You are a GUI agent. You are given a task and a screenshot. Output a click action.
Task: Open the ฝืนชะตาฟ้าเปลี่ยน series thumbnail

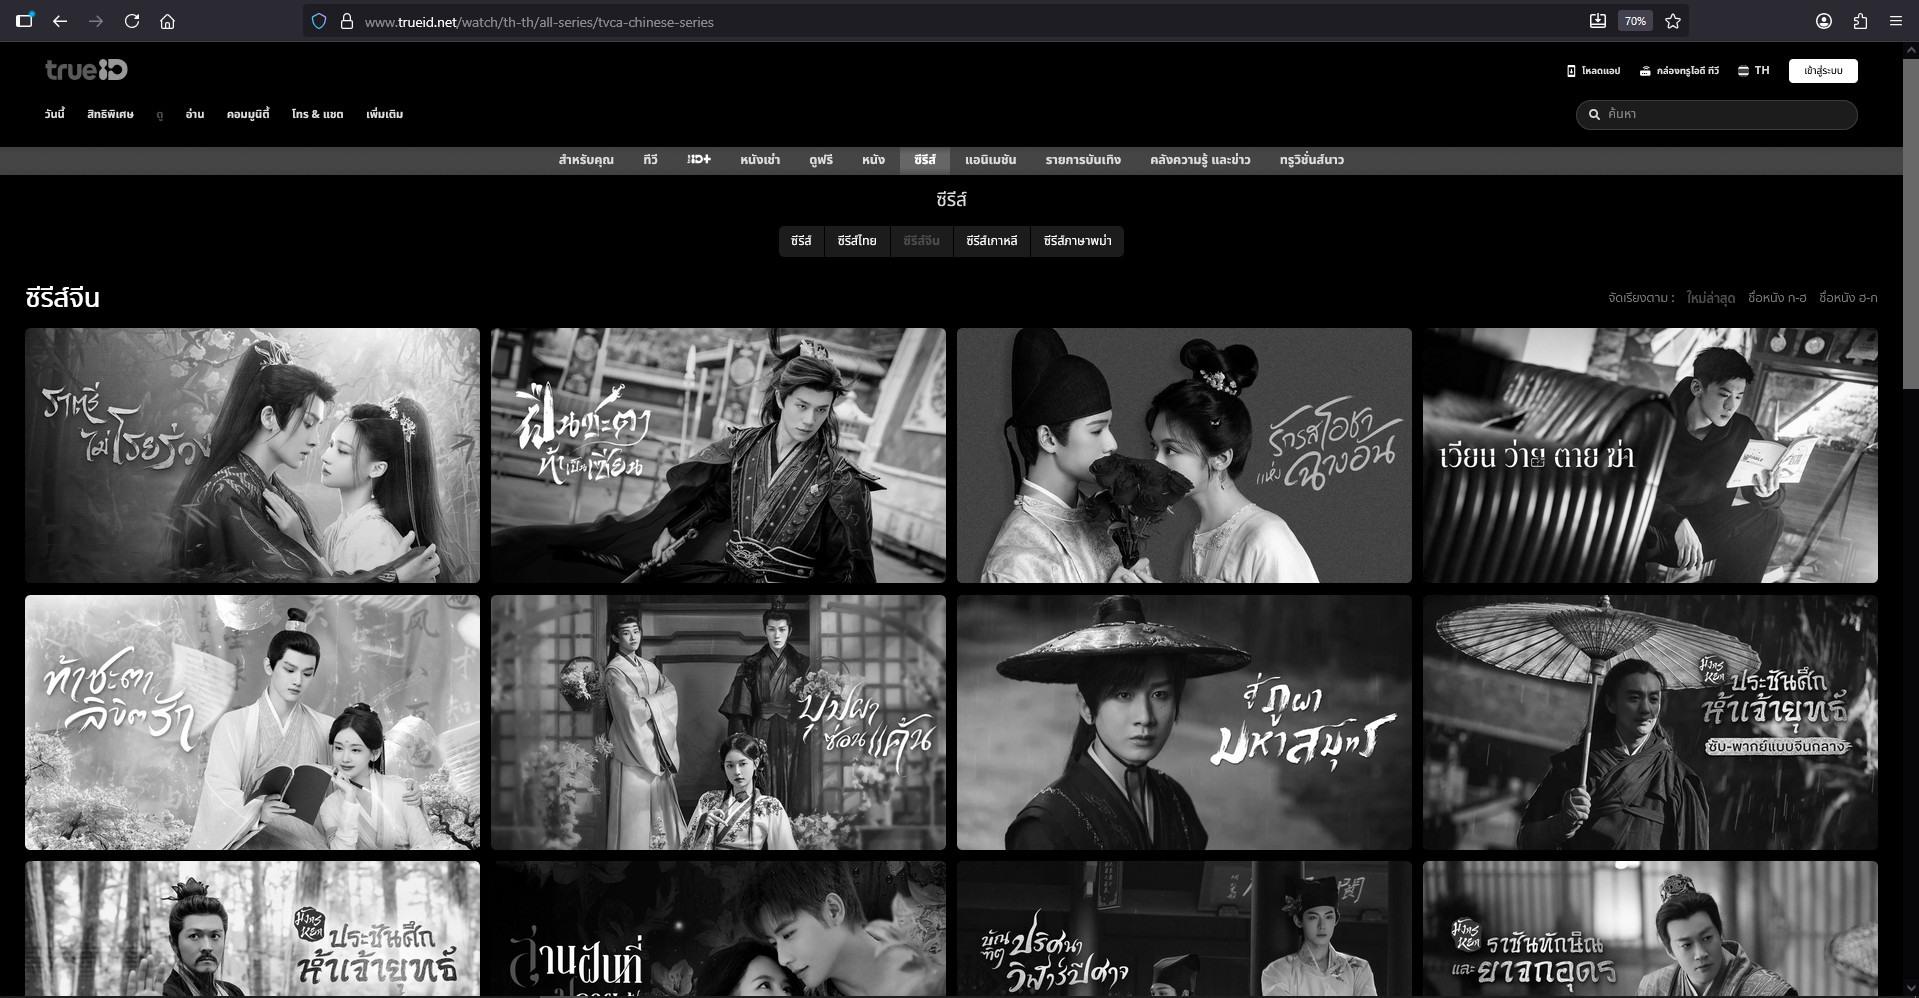tap(718, 455)
